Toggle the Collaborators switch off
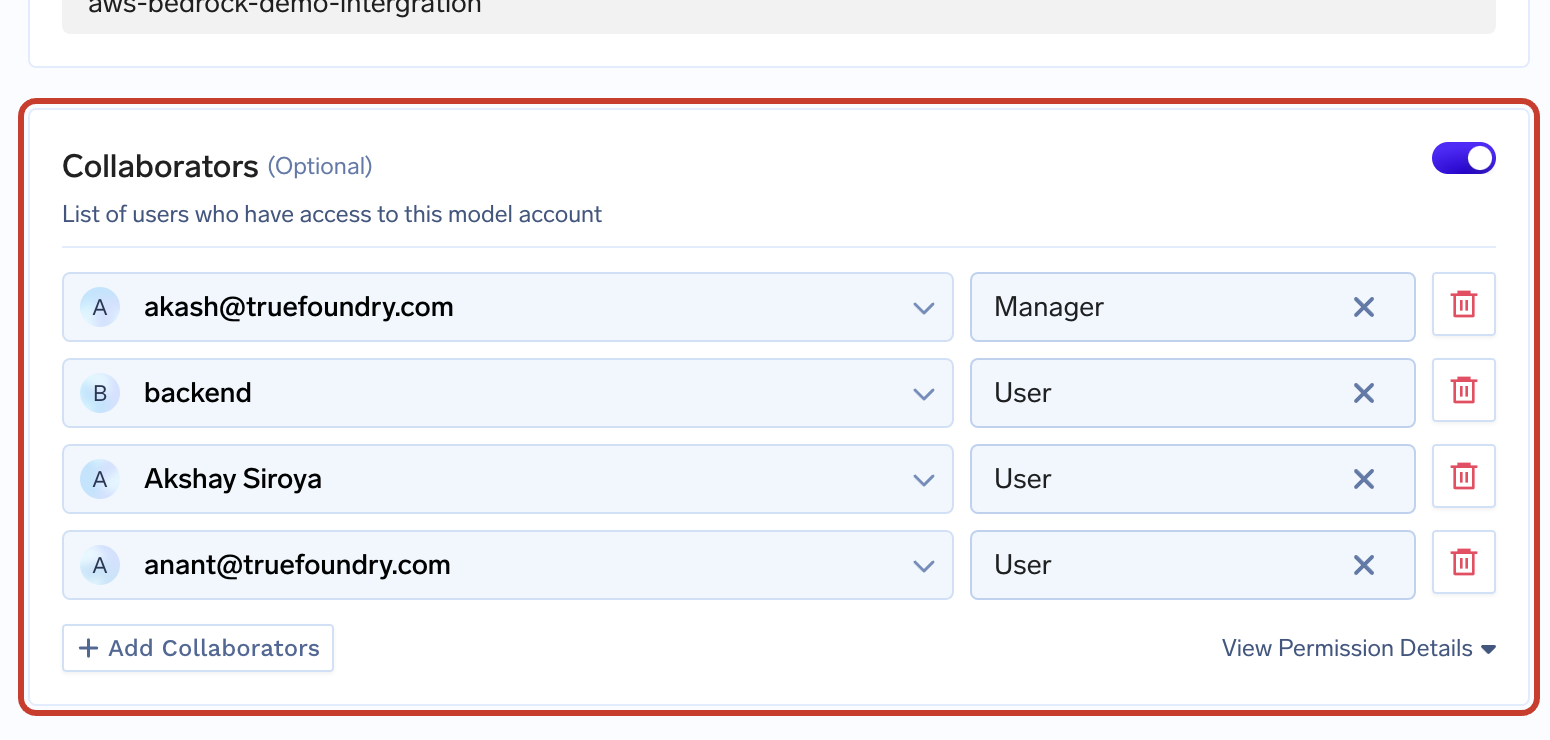 pyautogui.click(x=1464, y=158)
